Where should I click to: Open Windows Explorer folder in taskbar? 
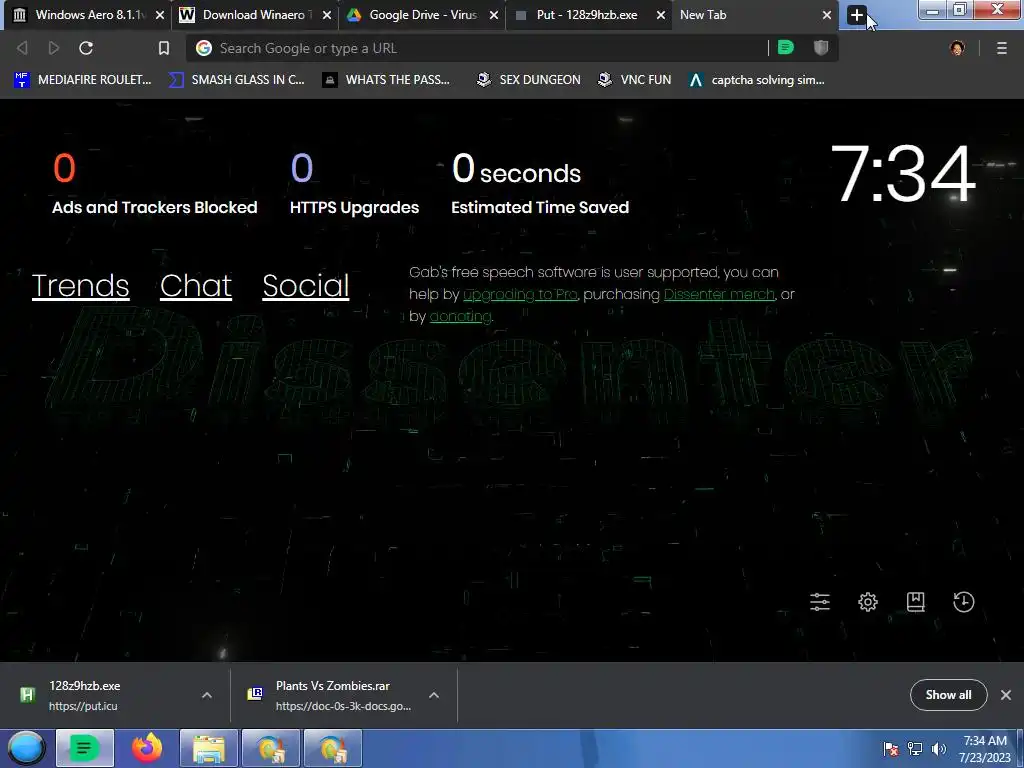pyautogui.click(x=209, y=748)
